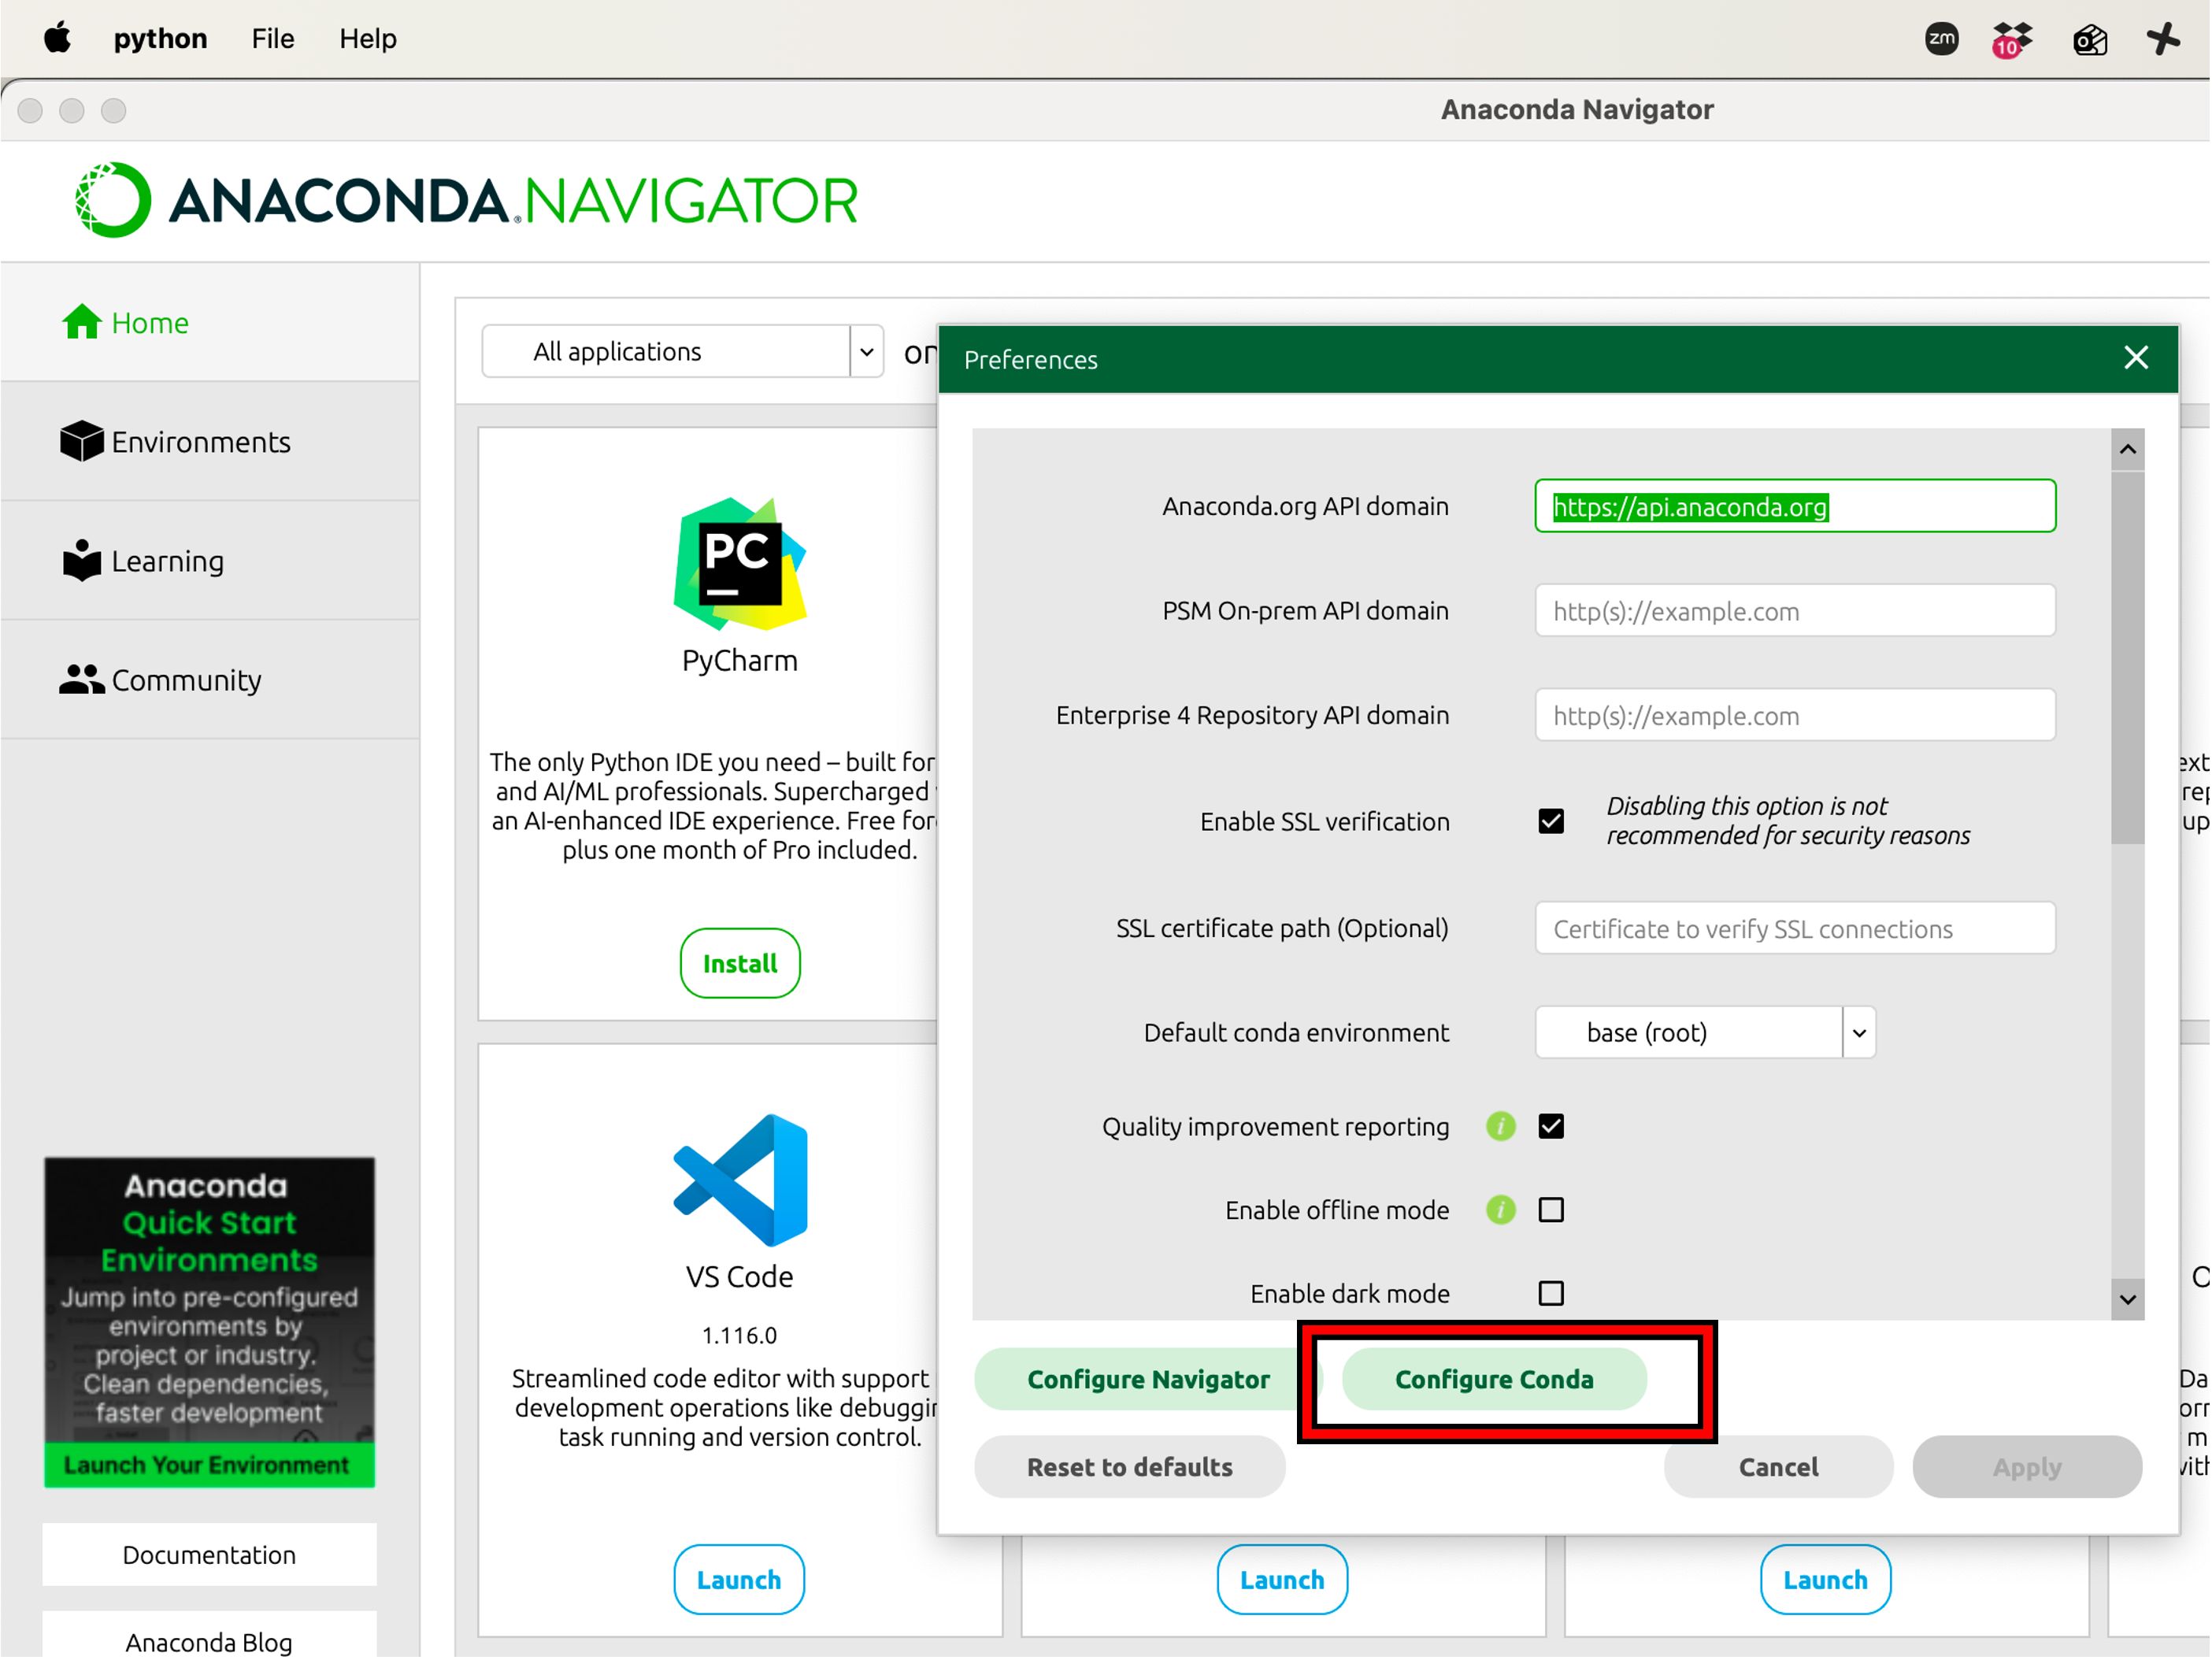Open the Help menu

pos(368,38)
